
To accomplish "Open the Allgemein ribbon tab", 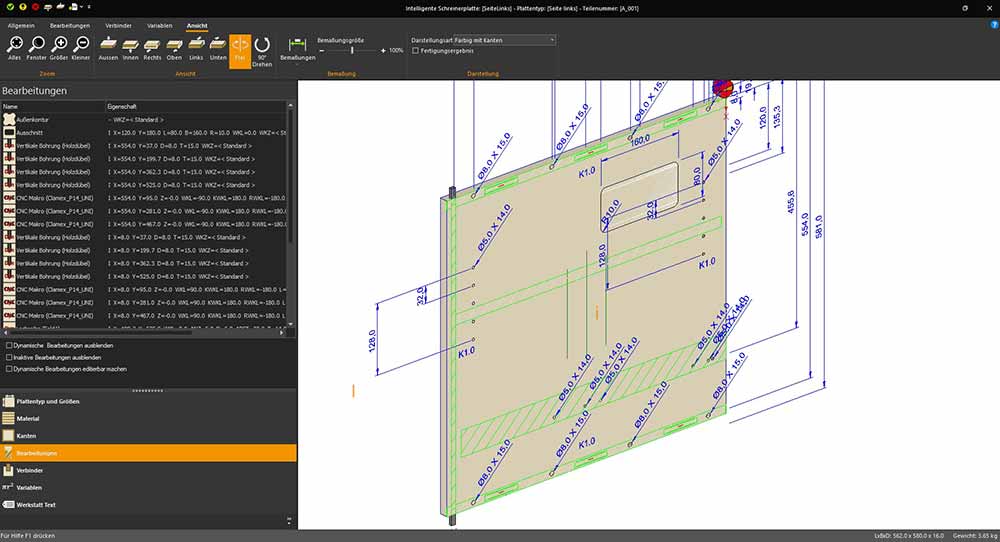I will (x=21, y=26).
